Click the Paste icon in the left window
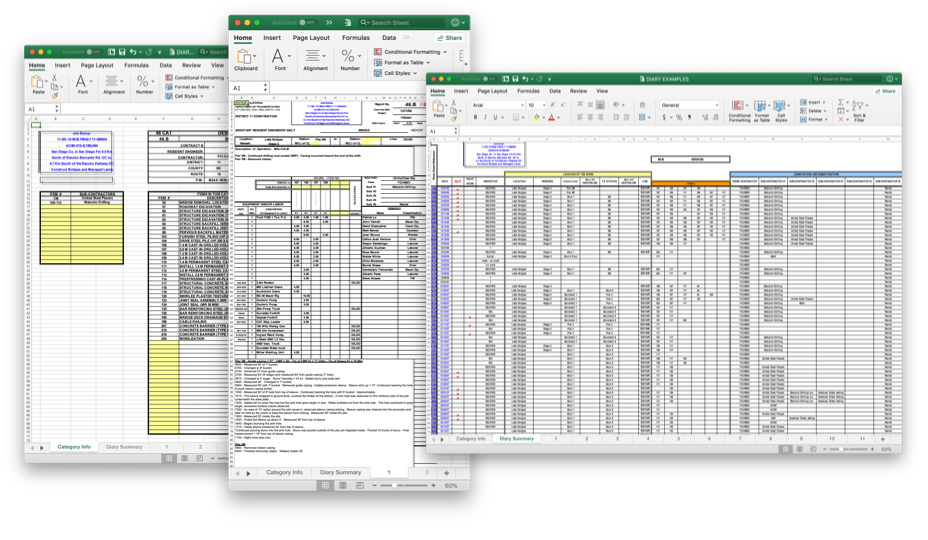The image size is (928, 540). coord(37,82)
